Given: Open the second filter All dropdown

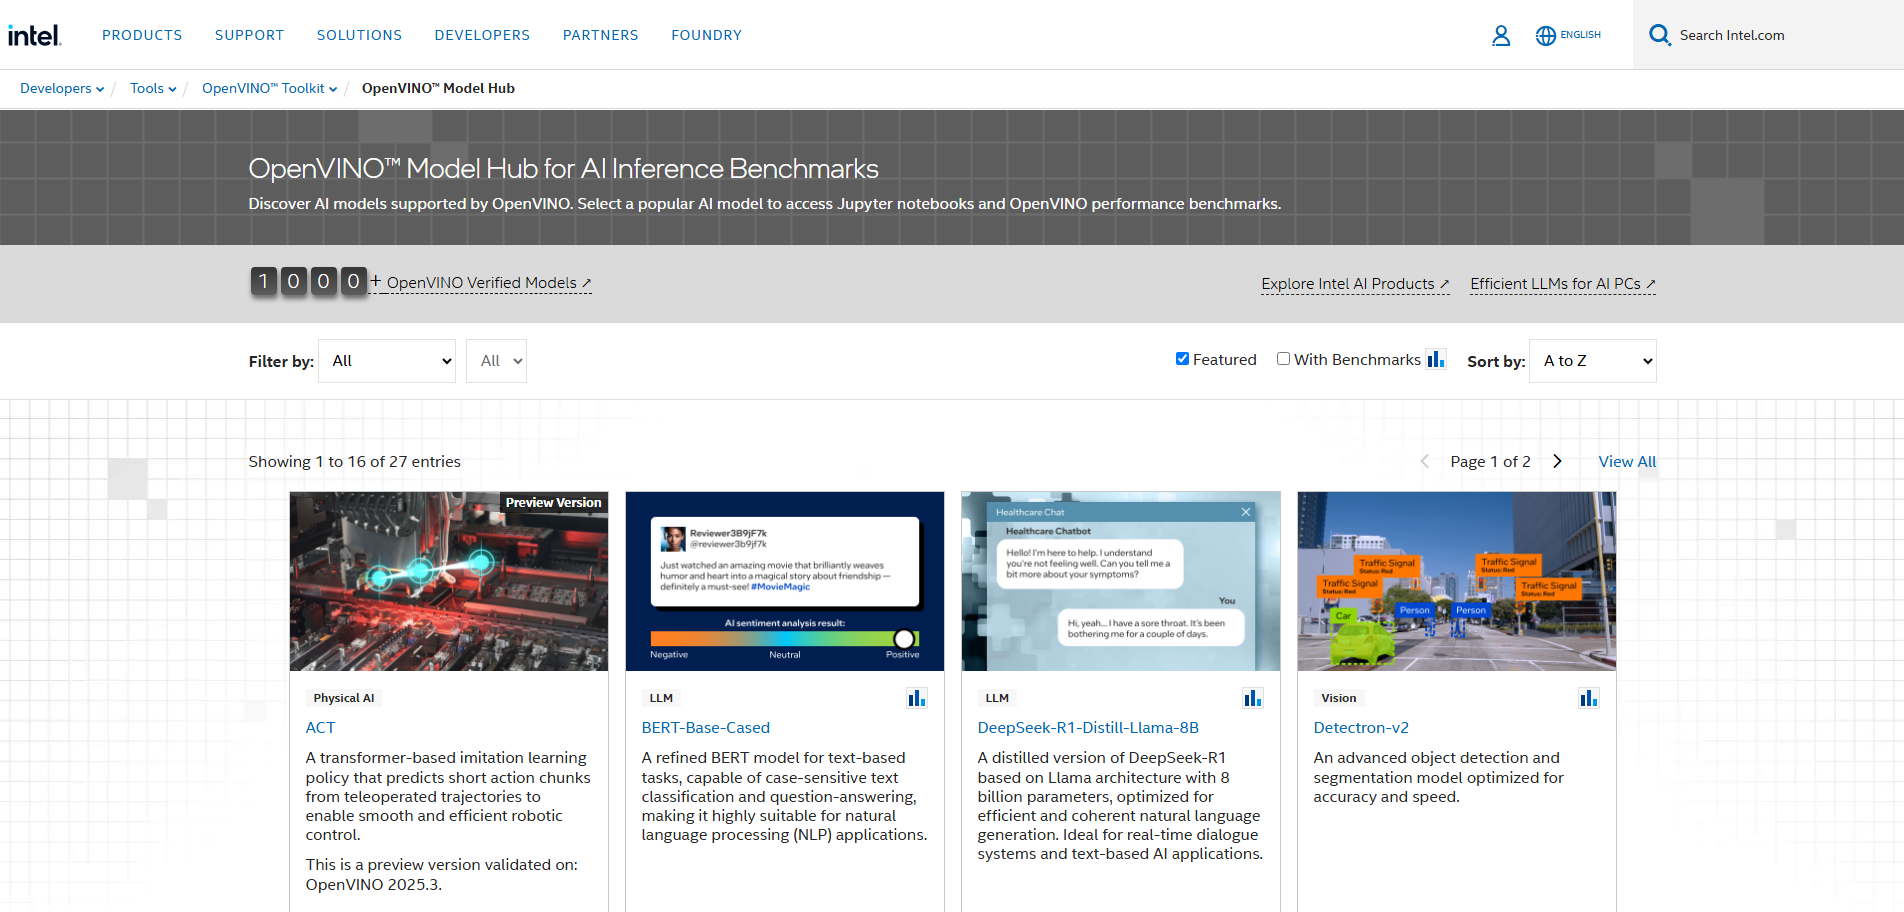Looking at the screenshot, I should [496, 361].
